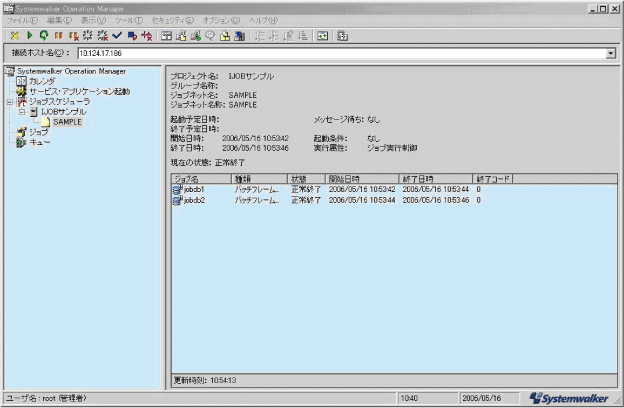Click jobdb2 end time 2006/05/16 10:53:46

[435, 200]
